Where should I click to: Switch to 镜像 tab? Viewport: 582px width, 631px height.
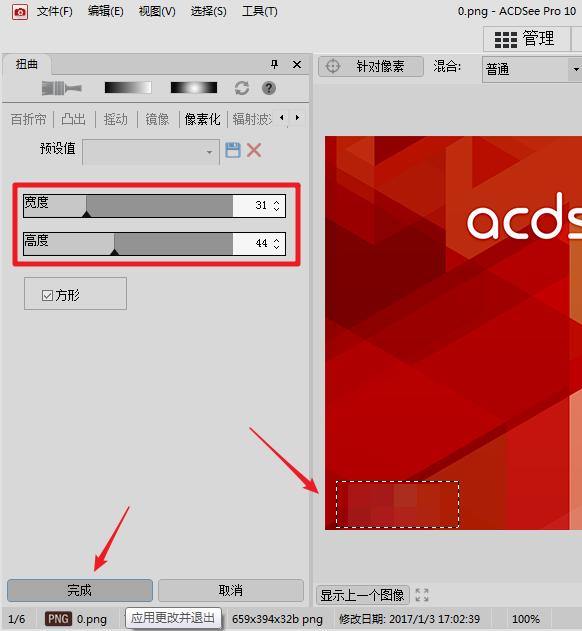(157, 120)
